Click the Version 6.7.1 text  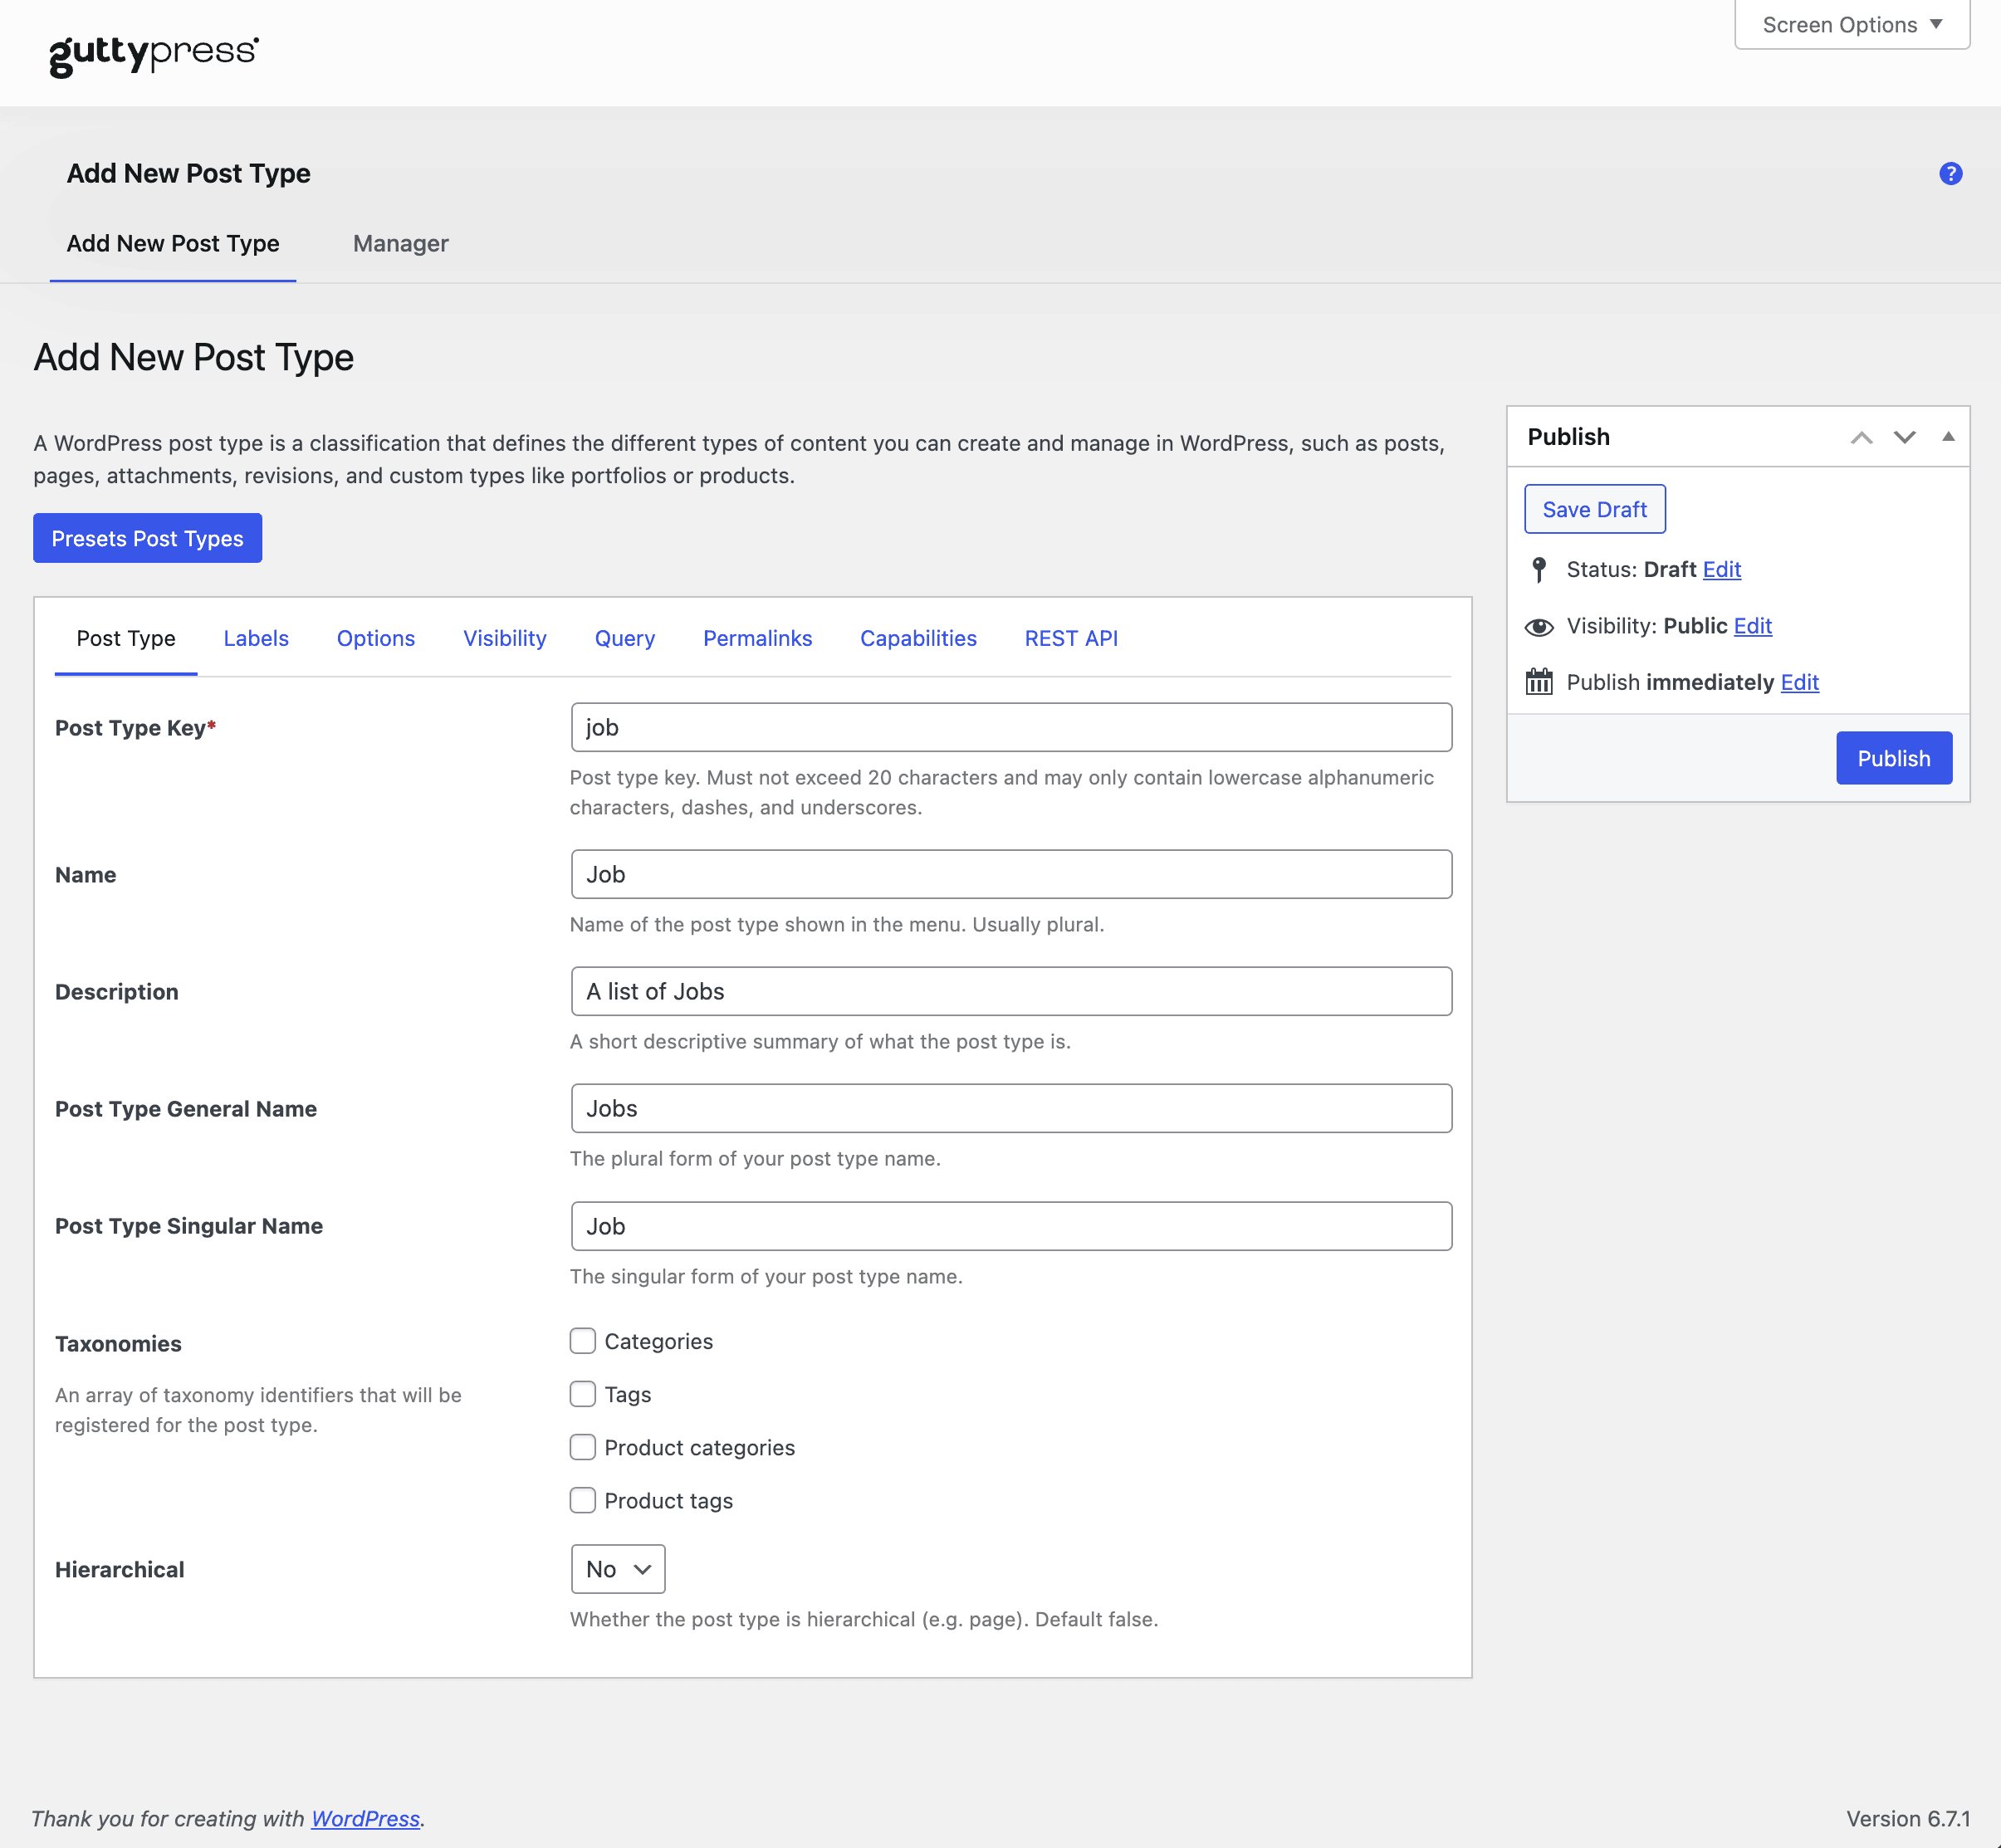click(x=1907, y=1818)
